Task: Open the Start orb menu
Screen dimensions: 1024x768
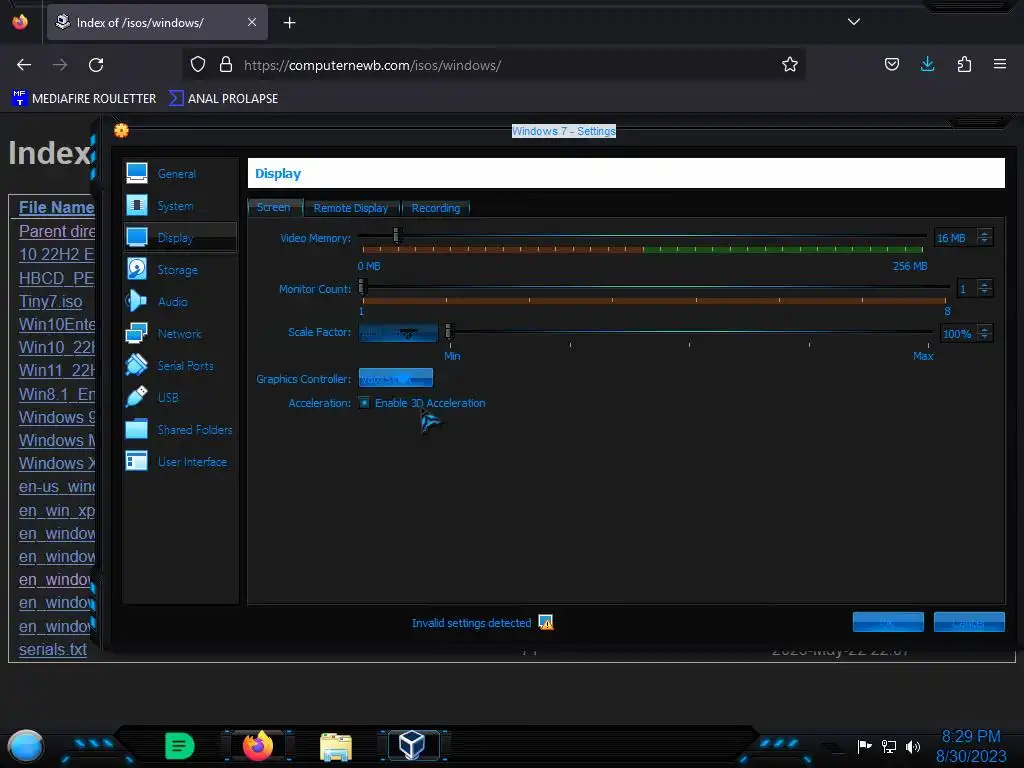Action: click(25, 746)
